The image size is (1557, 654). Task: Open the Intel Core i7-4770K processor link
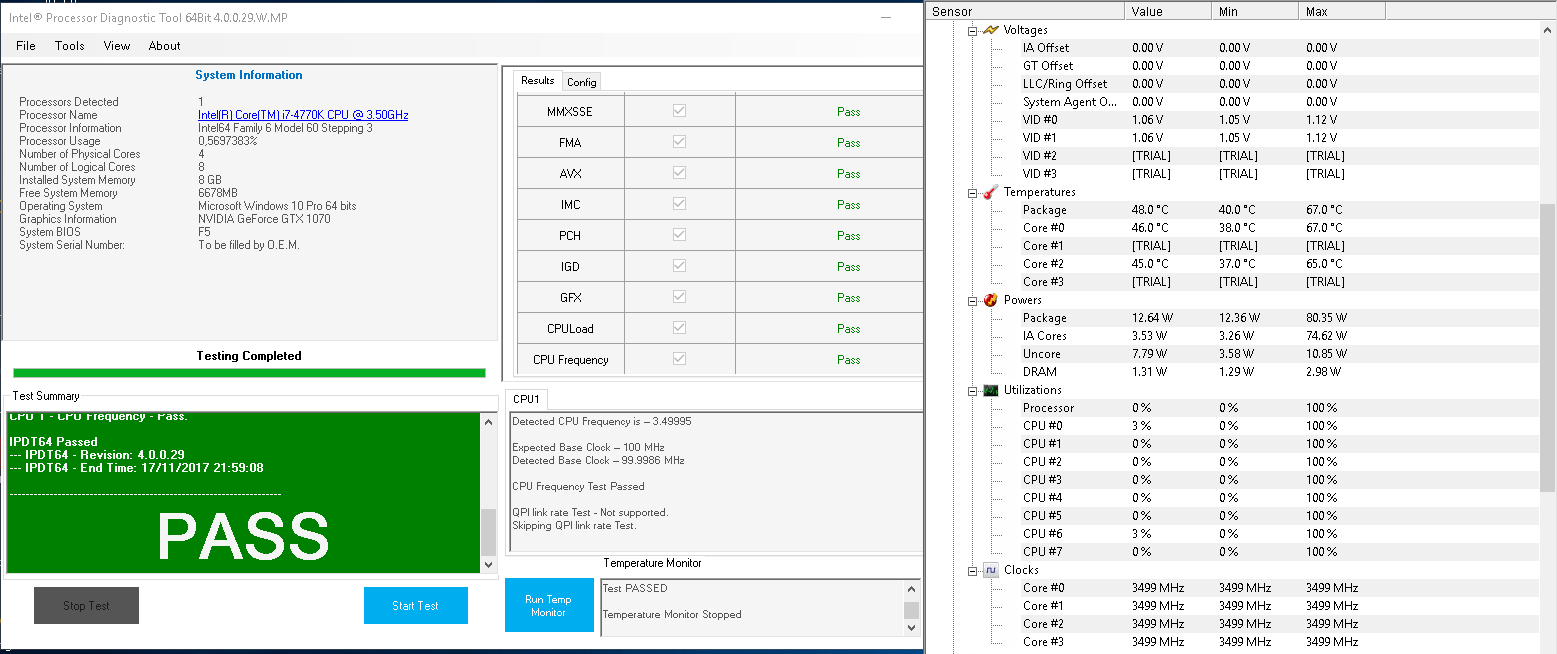pos(303,115)
